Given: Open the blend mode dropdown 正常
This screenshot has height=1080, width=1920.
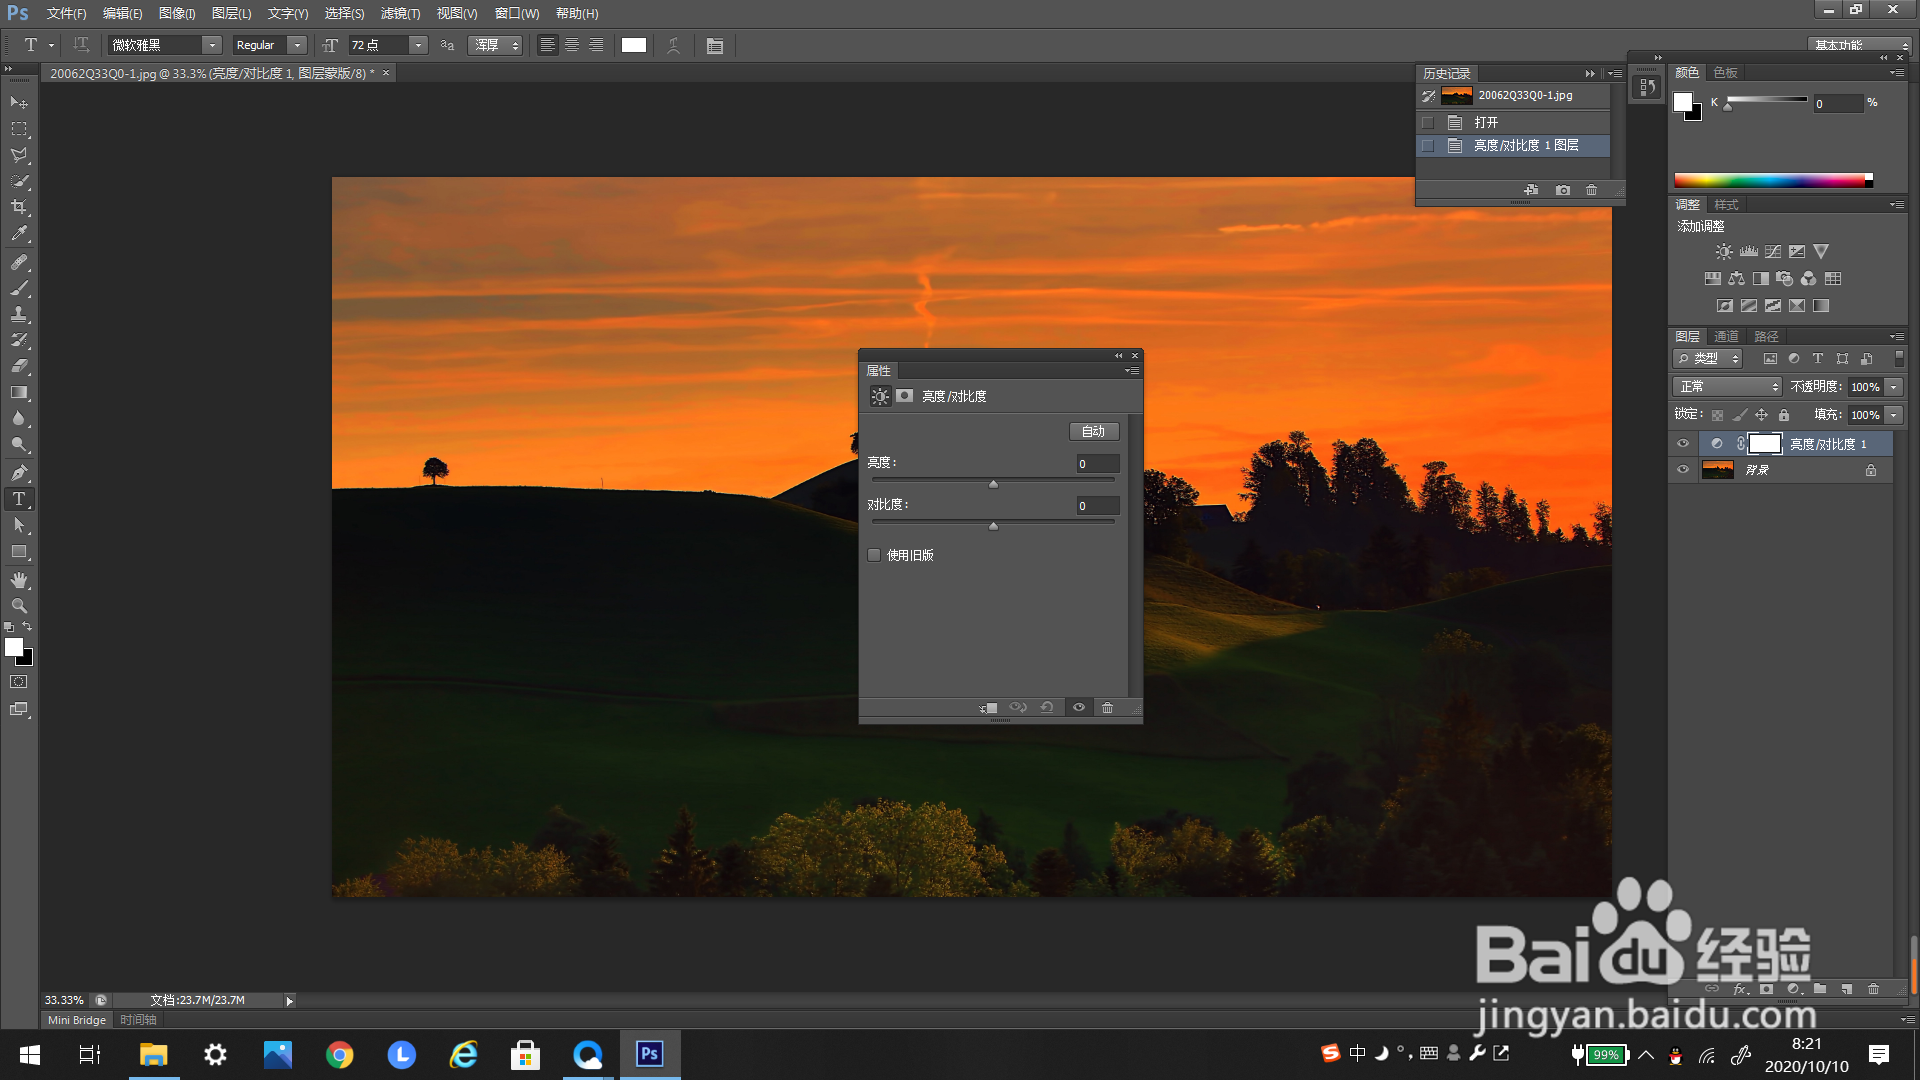Looking at the screenshot, I should click(1727, 387).
